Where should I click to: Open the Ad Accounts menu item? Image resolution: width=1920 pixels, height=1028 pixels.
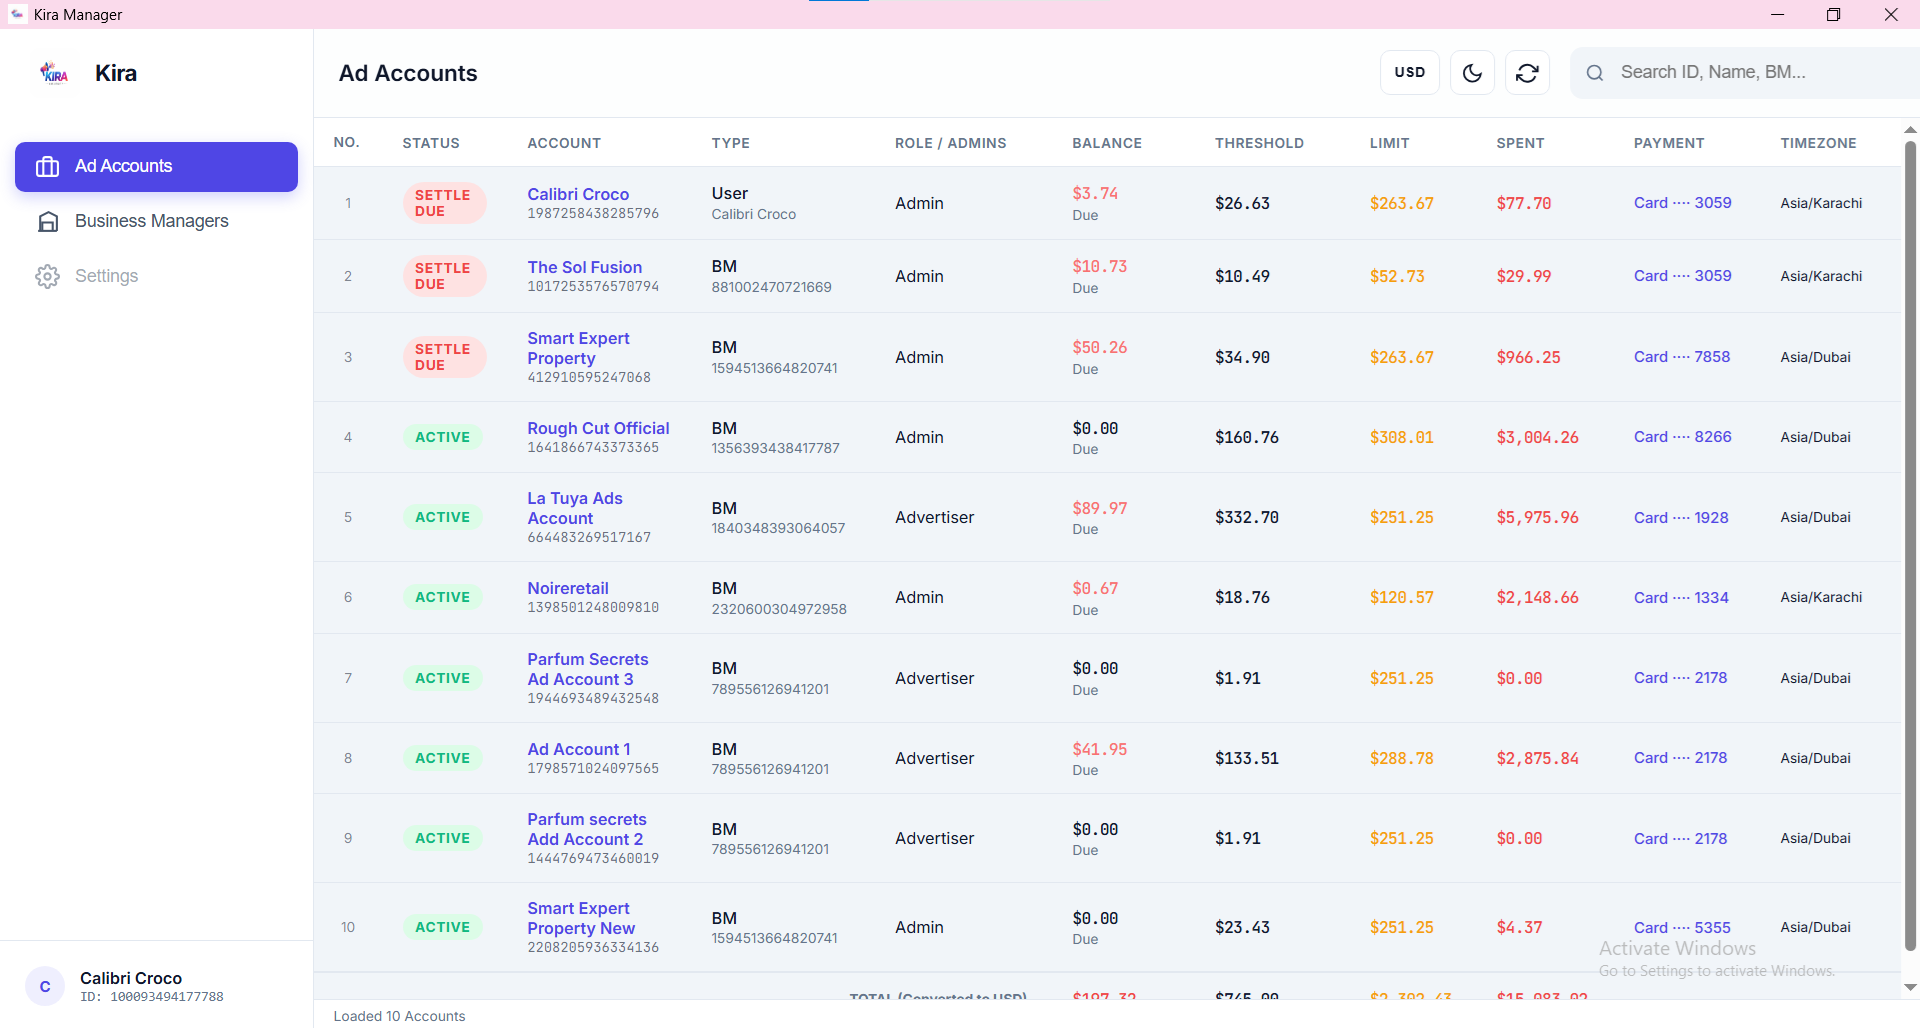[156, 167]
